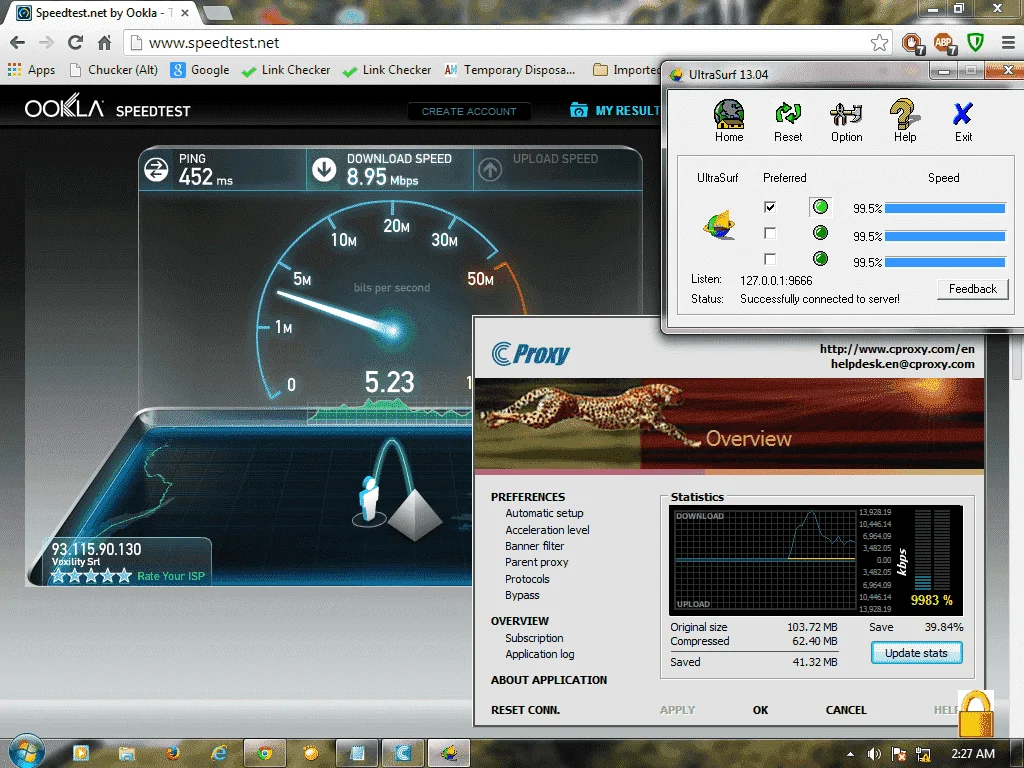This screenshot has width=1024, height=768.
Task: Open MY RESULTS on Speedtest
Action: (x=615, y=110)
